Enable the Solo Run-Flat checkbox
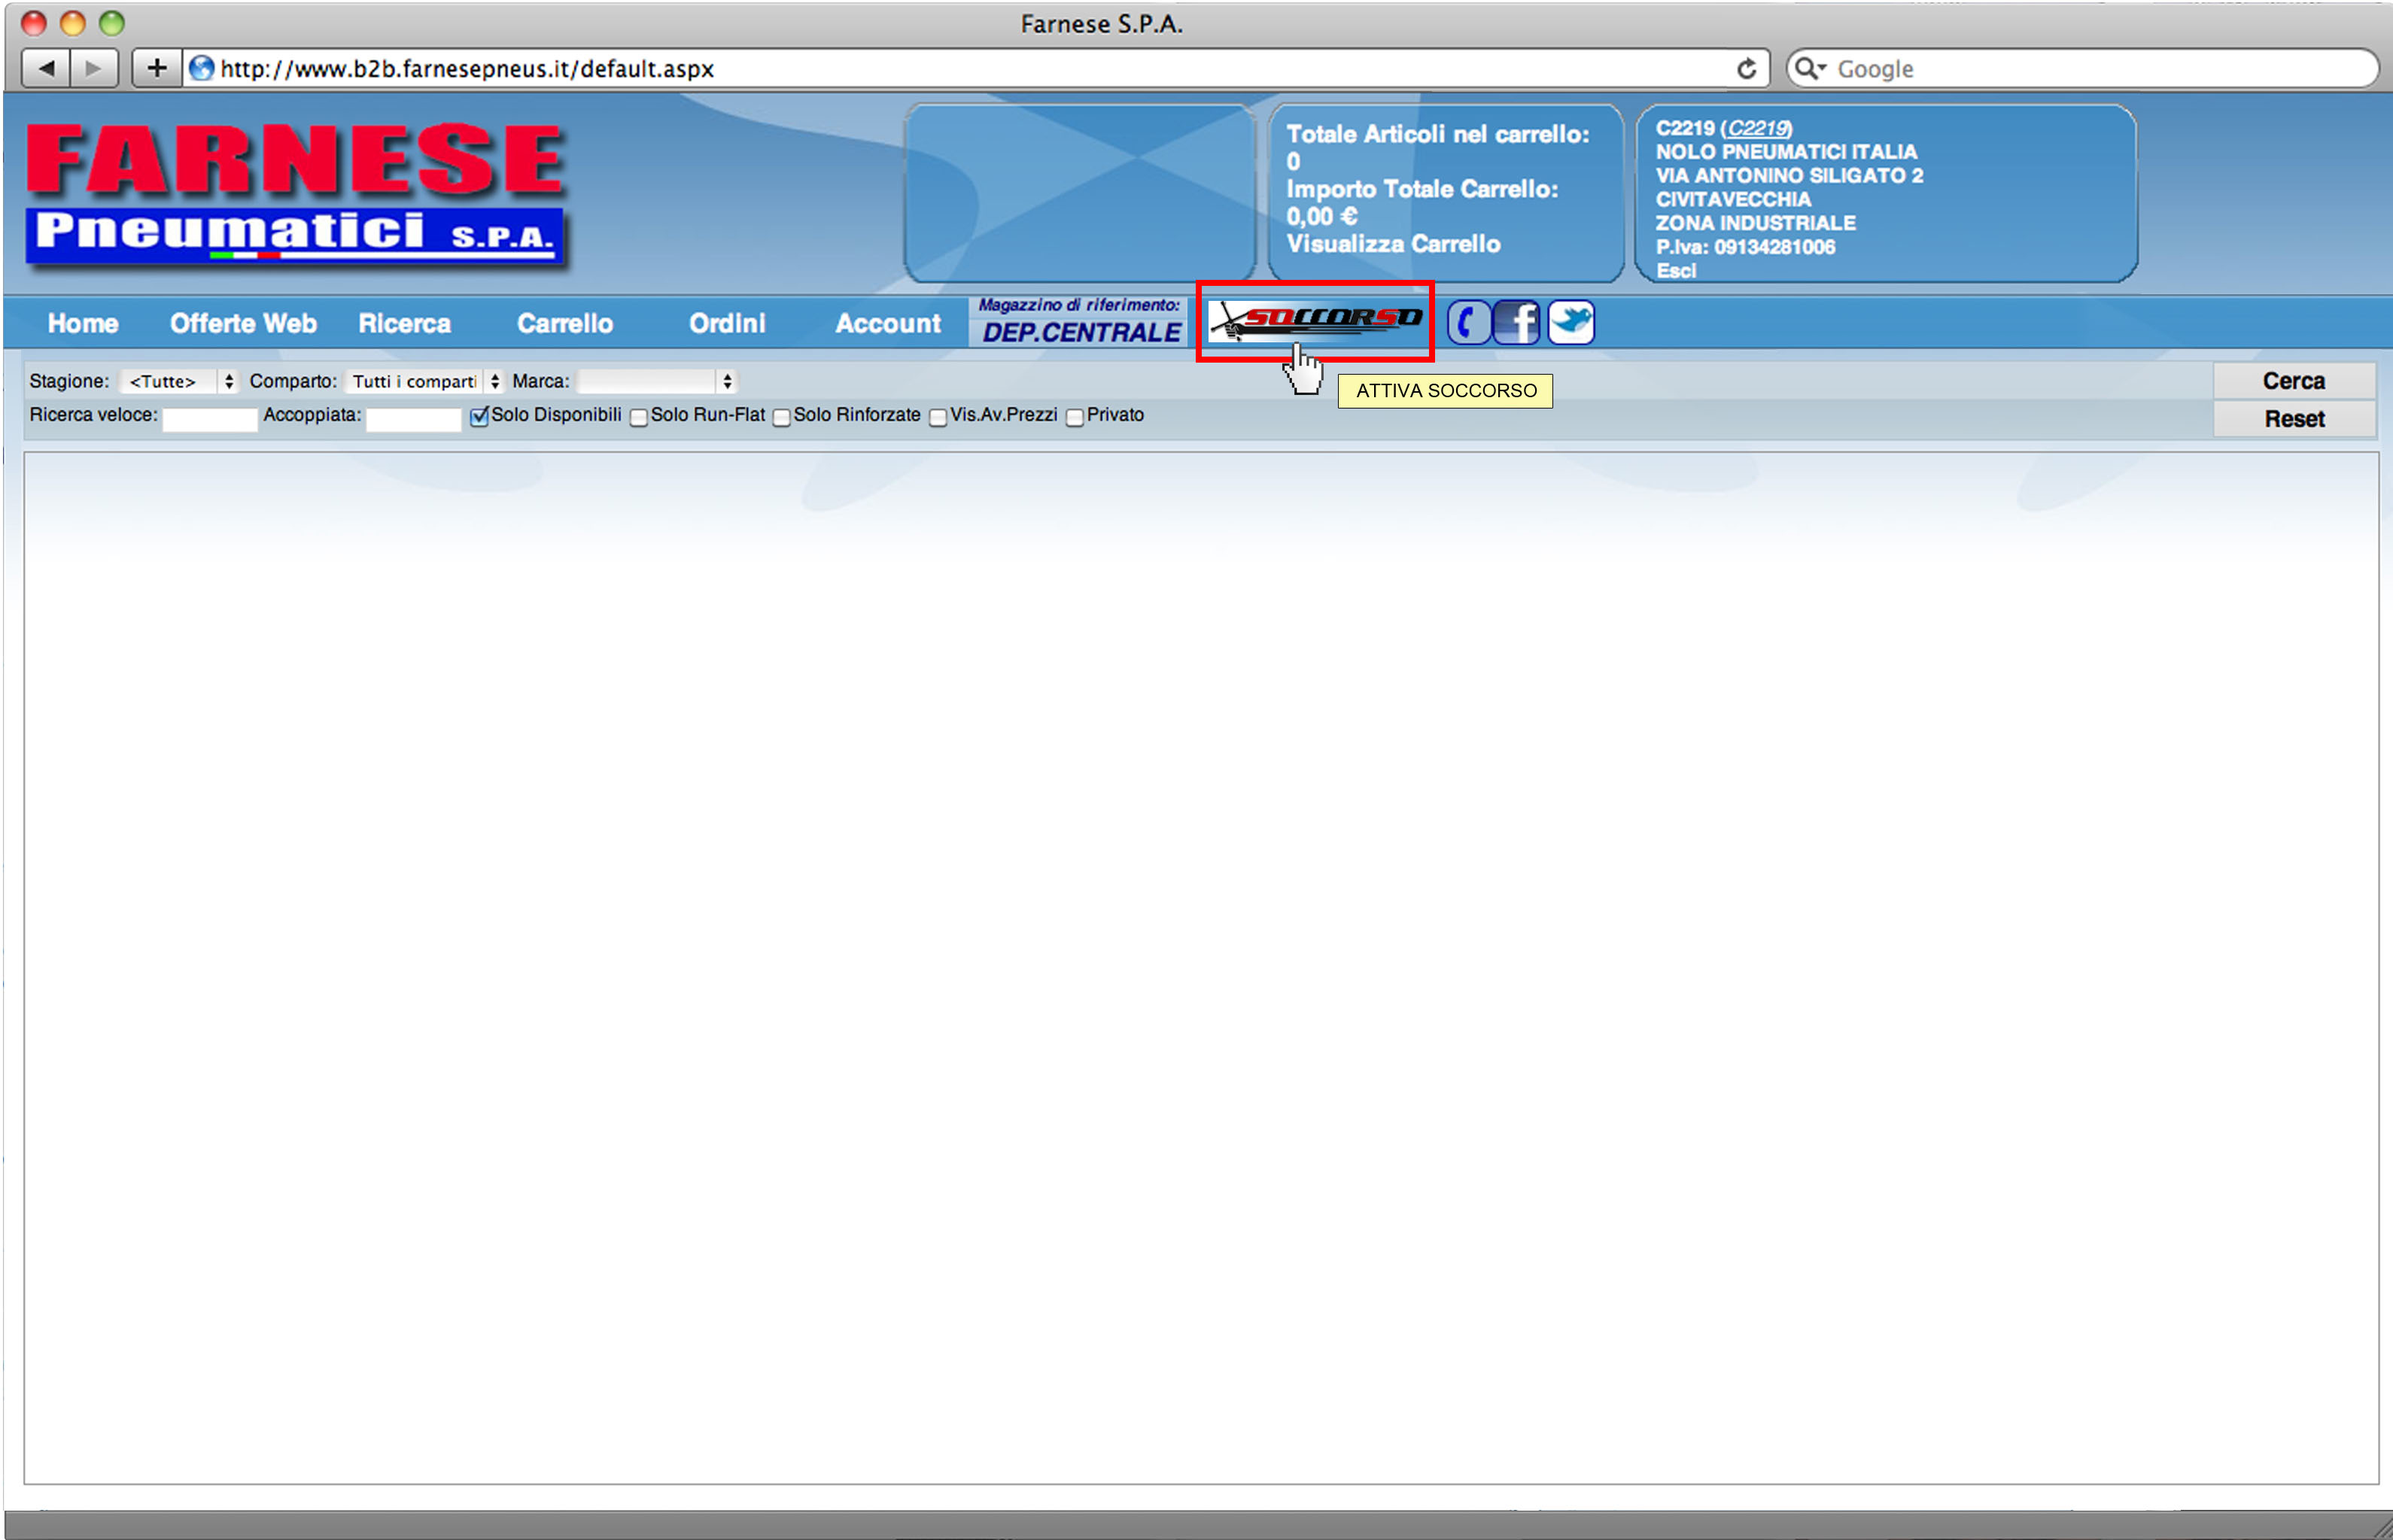 [x=638, y=417]
